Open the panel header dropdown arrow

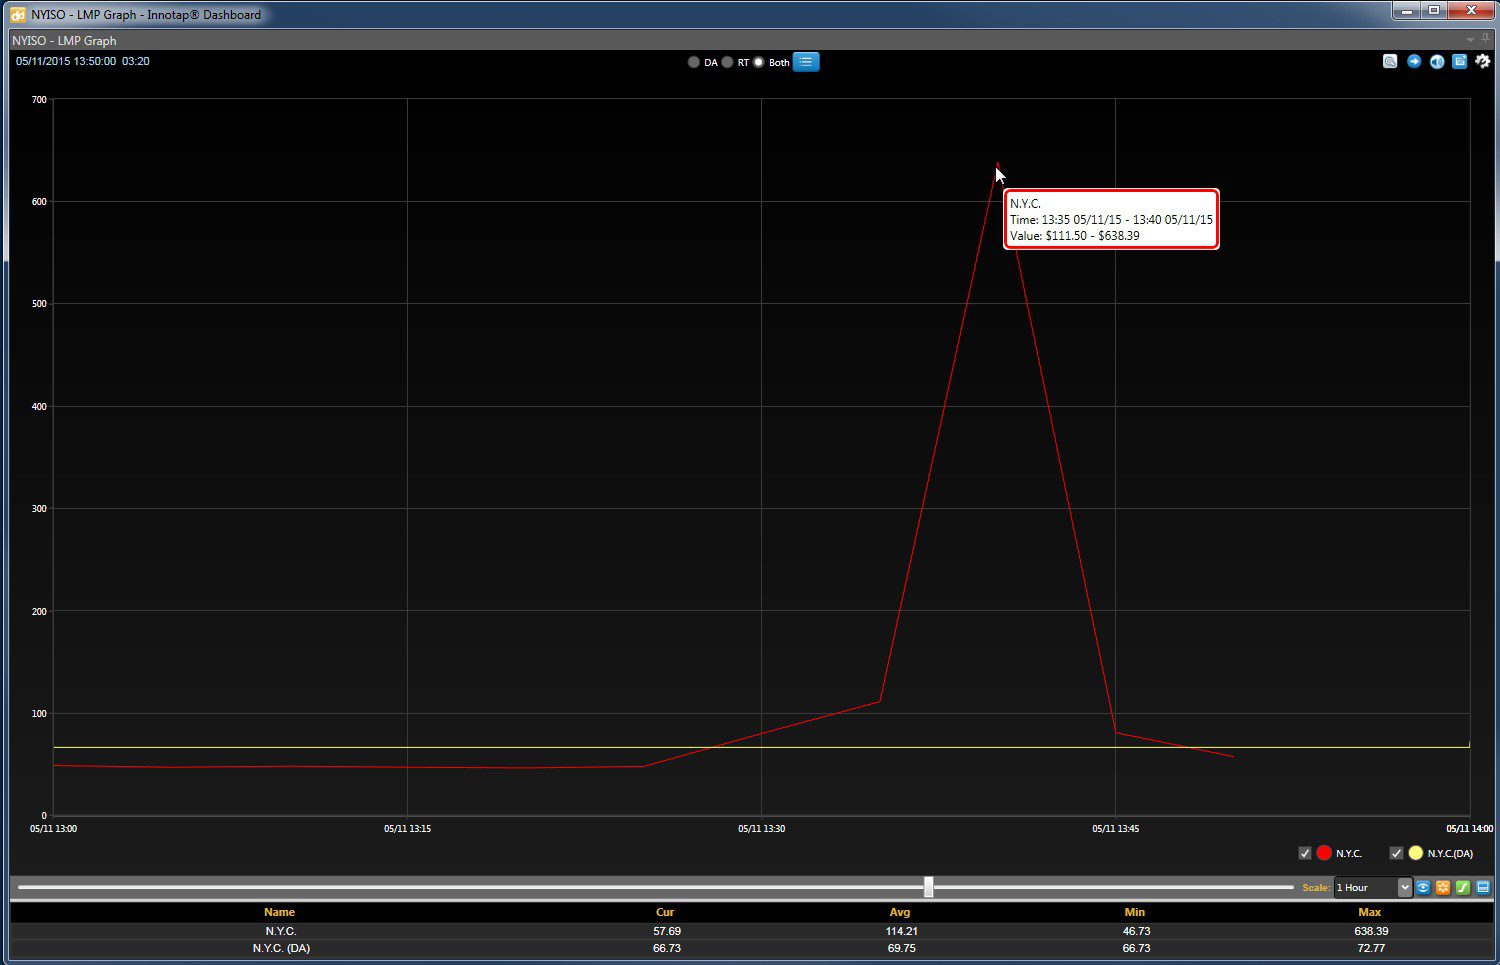(x=1470, y=40)
